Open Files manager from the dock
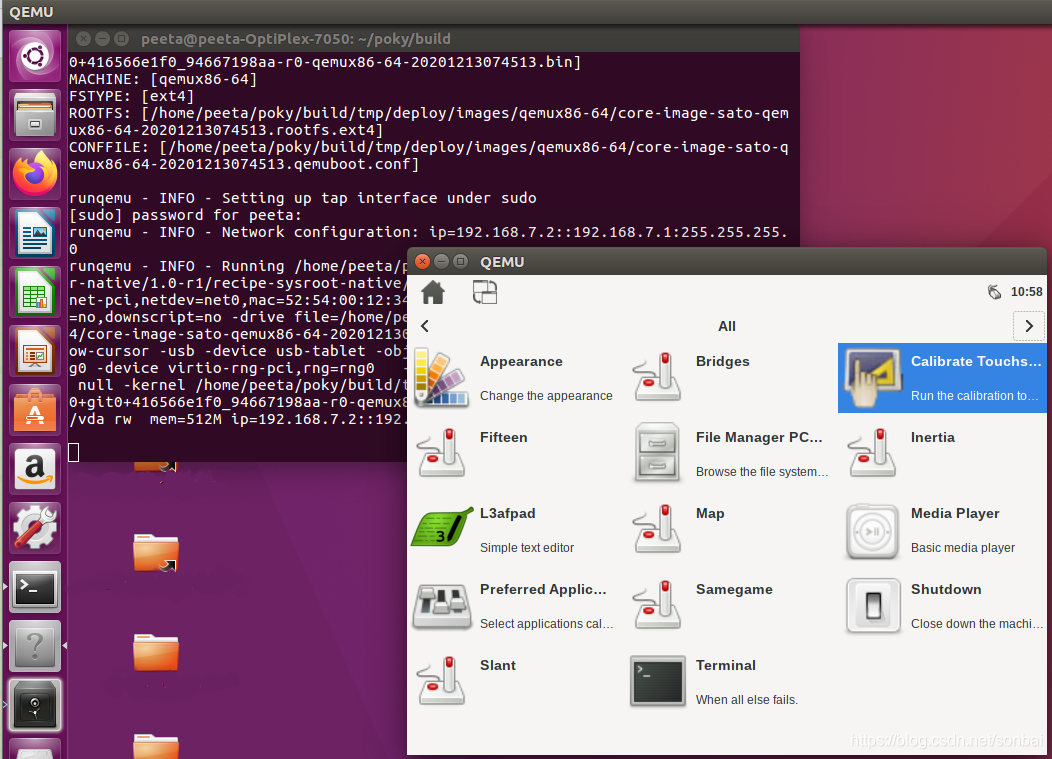Screen dimensions: 1052x759 click(35, 115)
